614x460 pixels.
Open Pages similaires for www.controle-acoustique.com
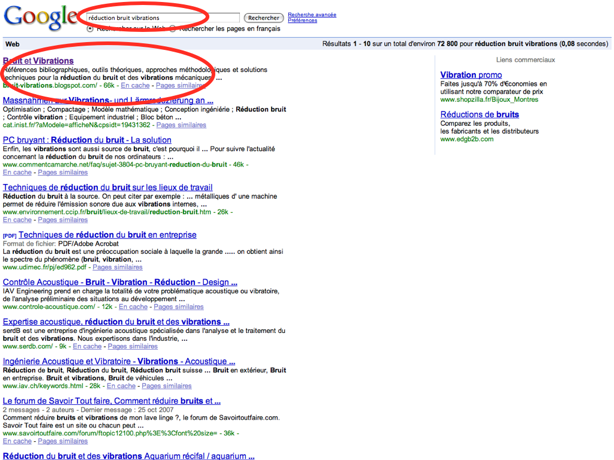(x=179, y=307)
